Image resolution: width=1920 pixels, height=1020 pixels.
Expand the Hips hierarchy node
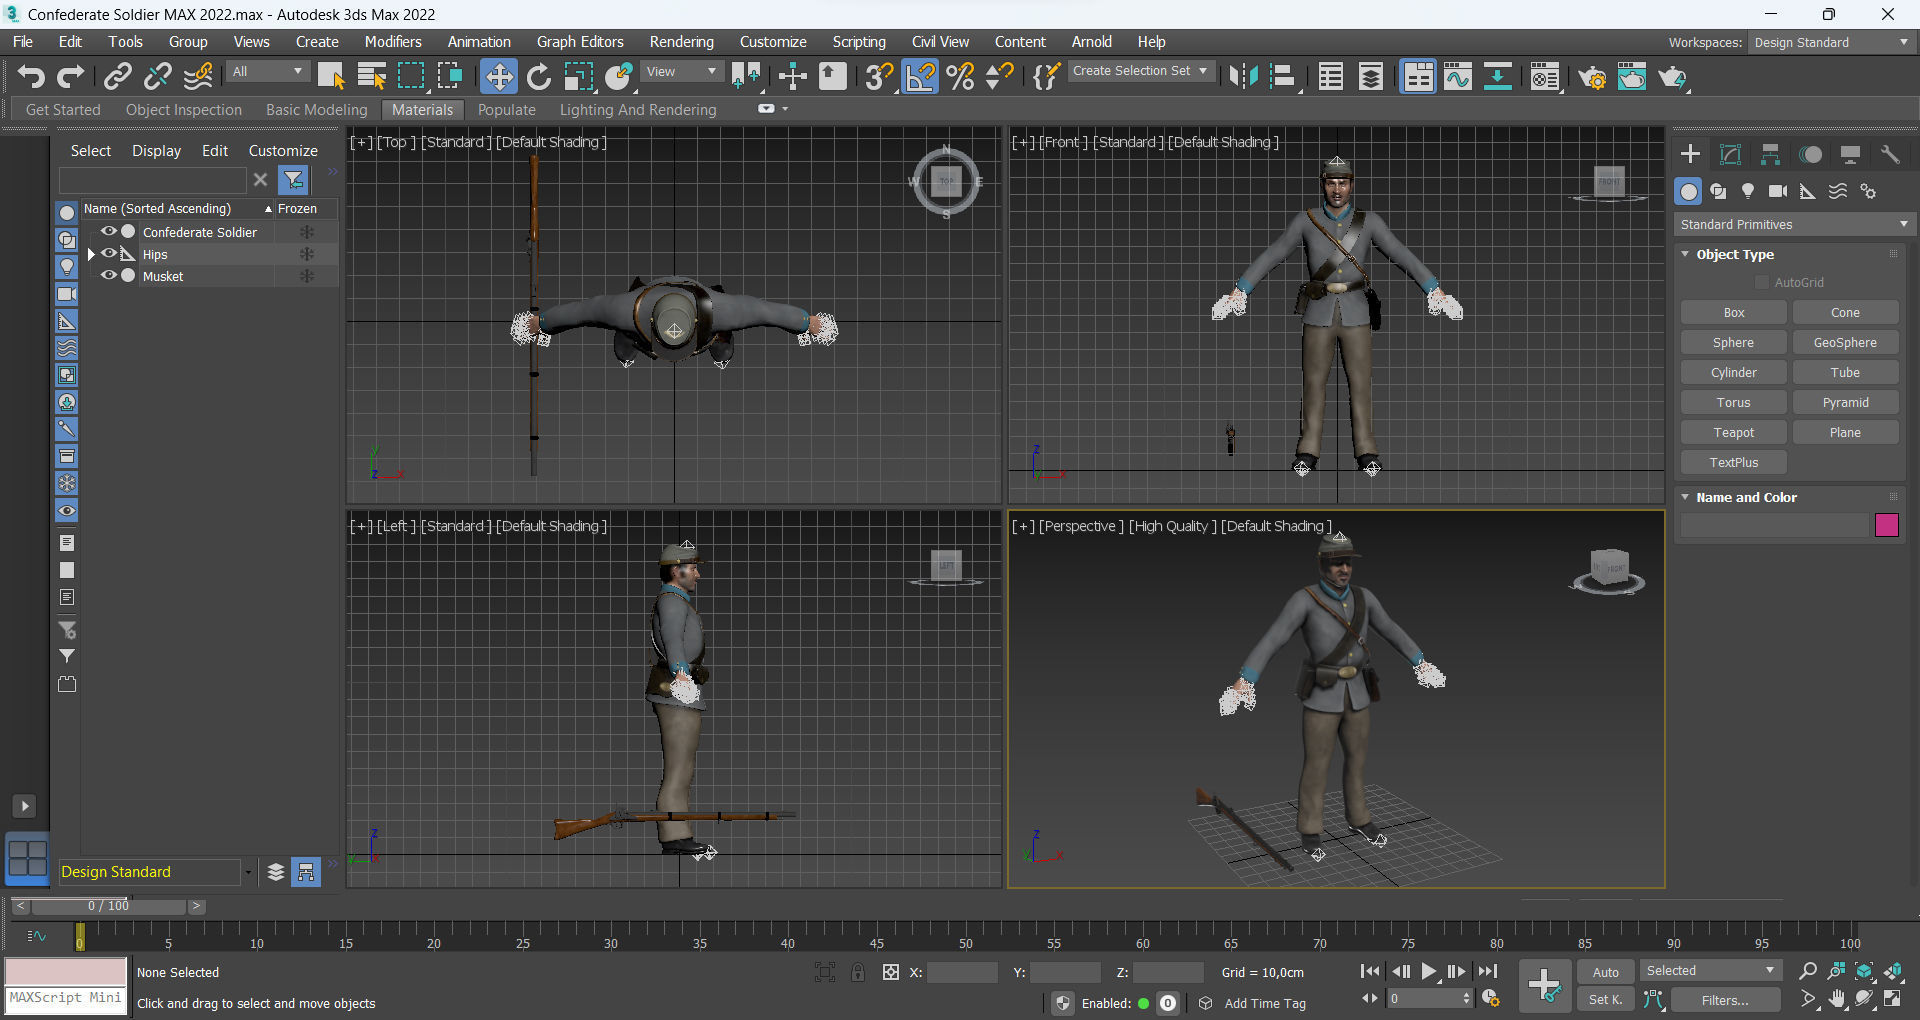(x=91, y=254)
